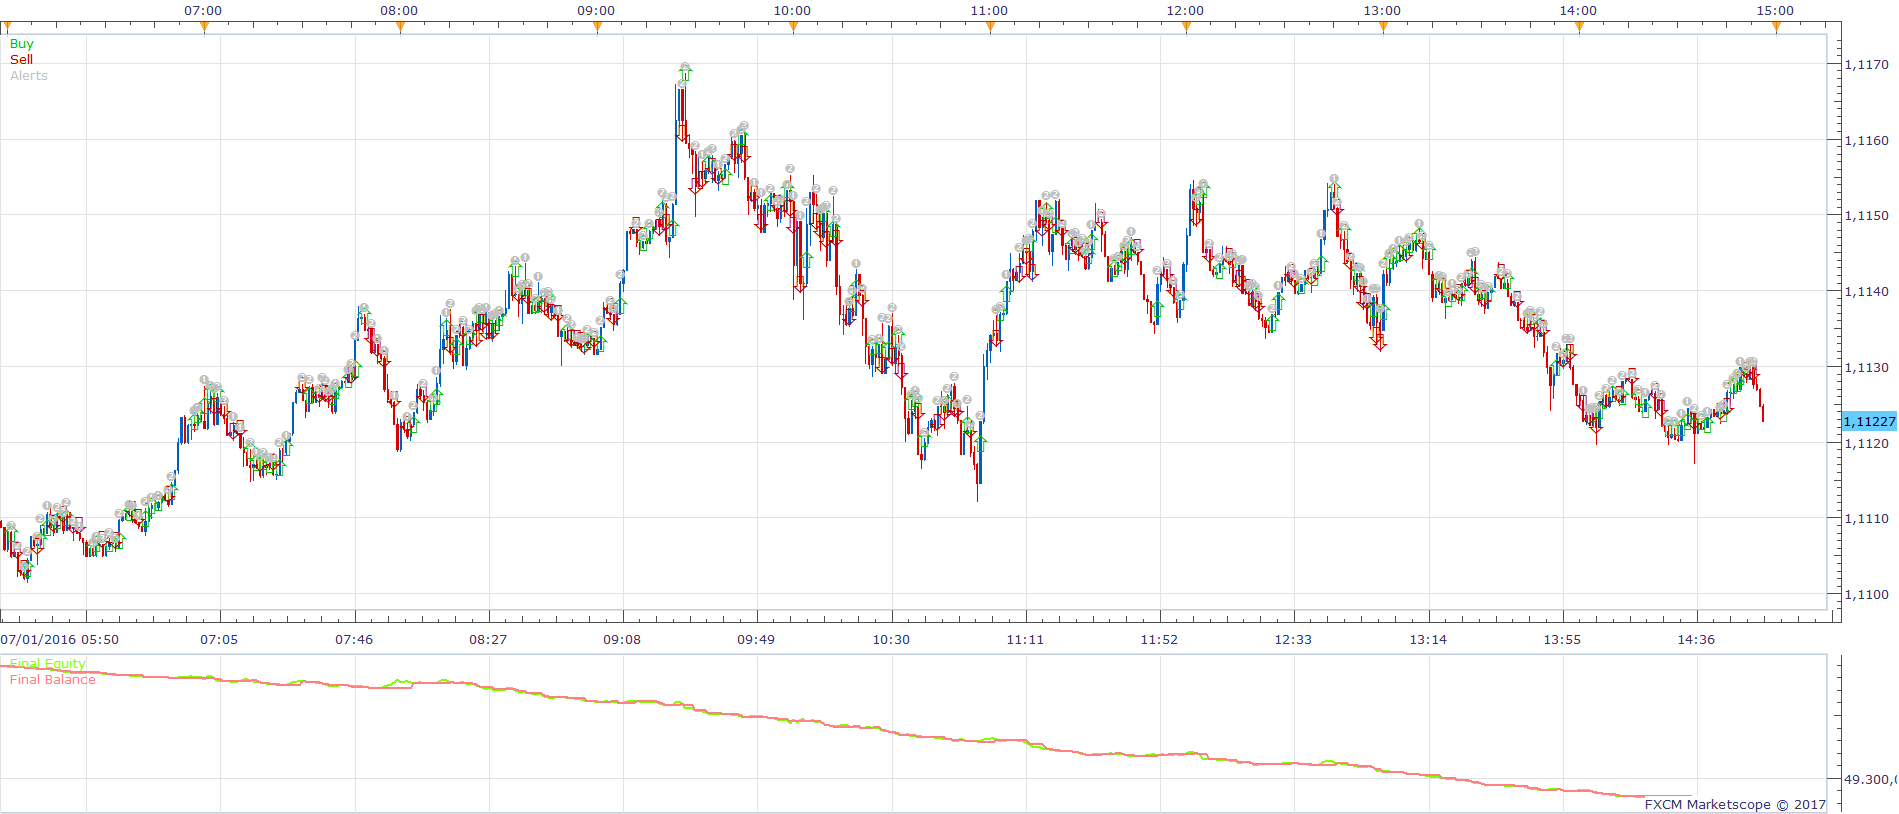The image size is (1899, 814).
Task: Select the Final Balance legend label
Action: pyautogui.click(x=53, y=680)
